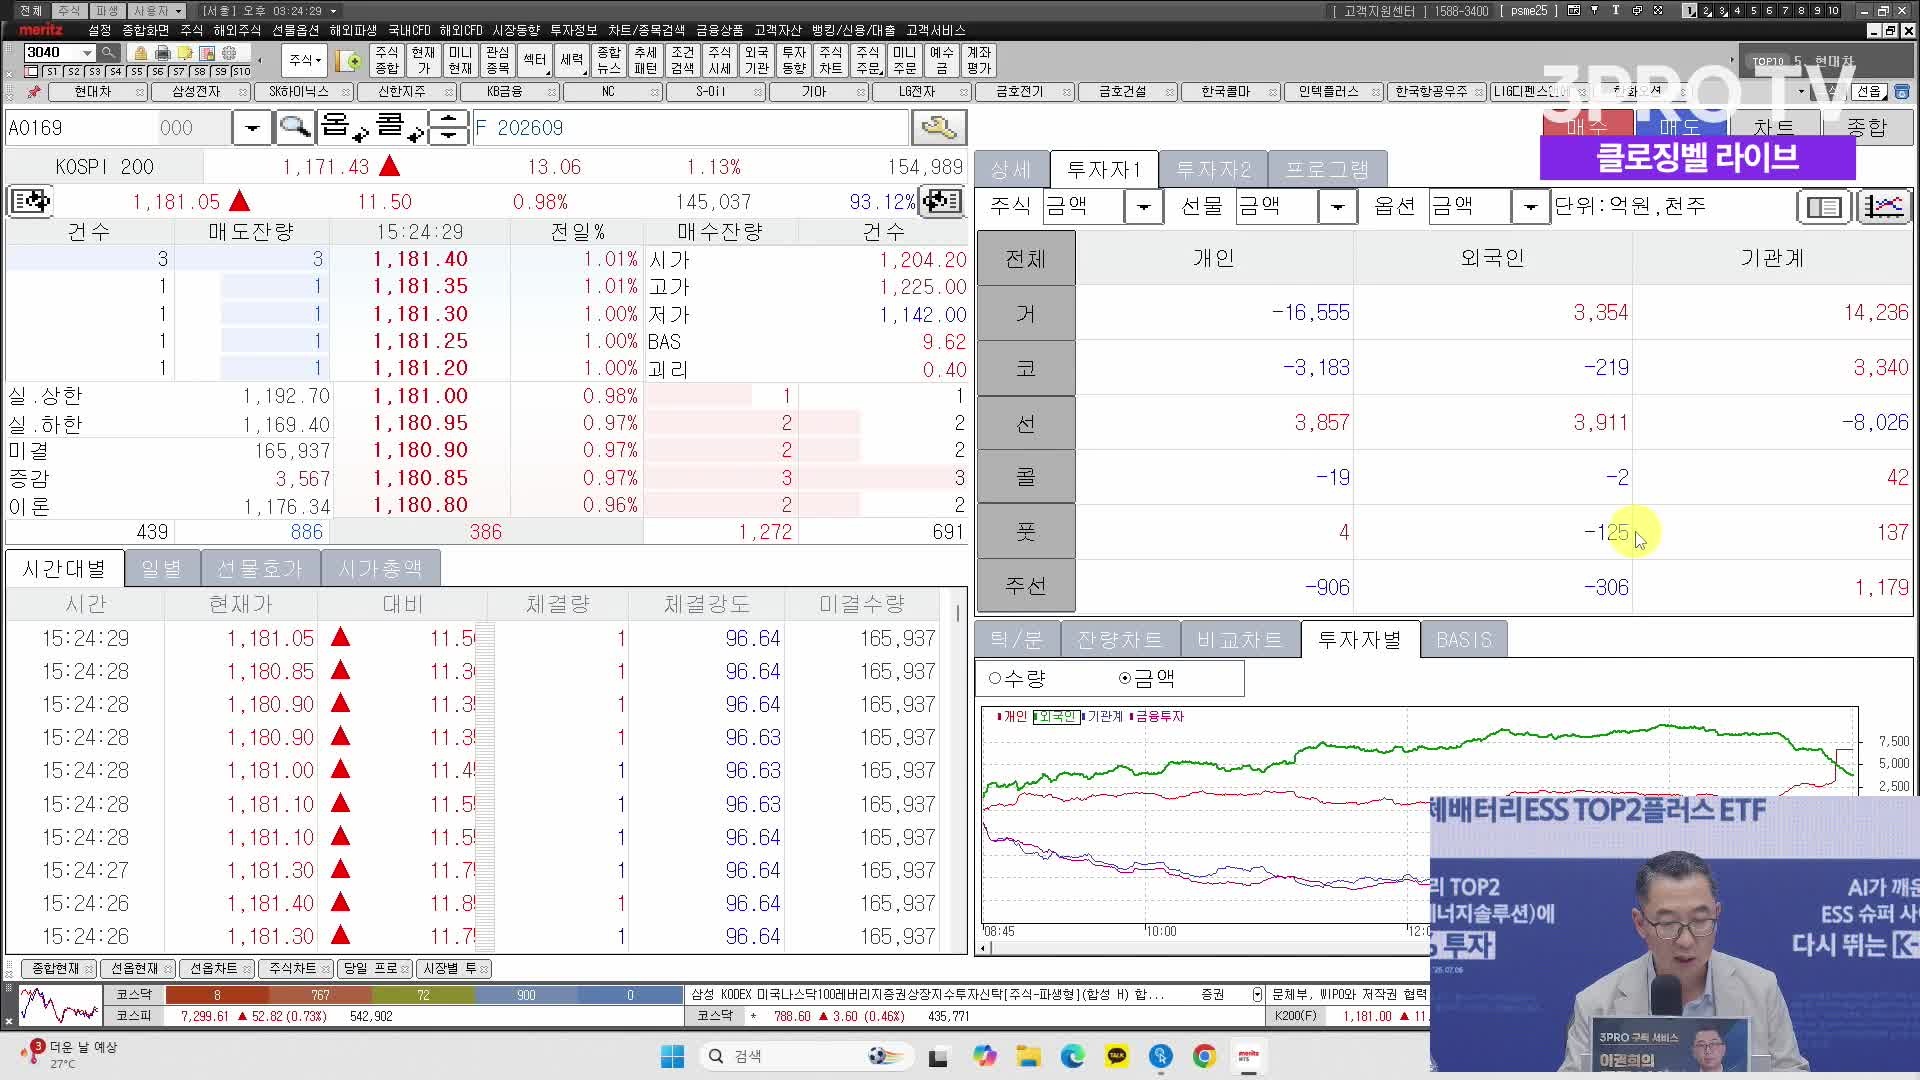Open the investor chart view icon
This screenshot has height=1080, width=1920.
(1883, 207)
